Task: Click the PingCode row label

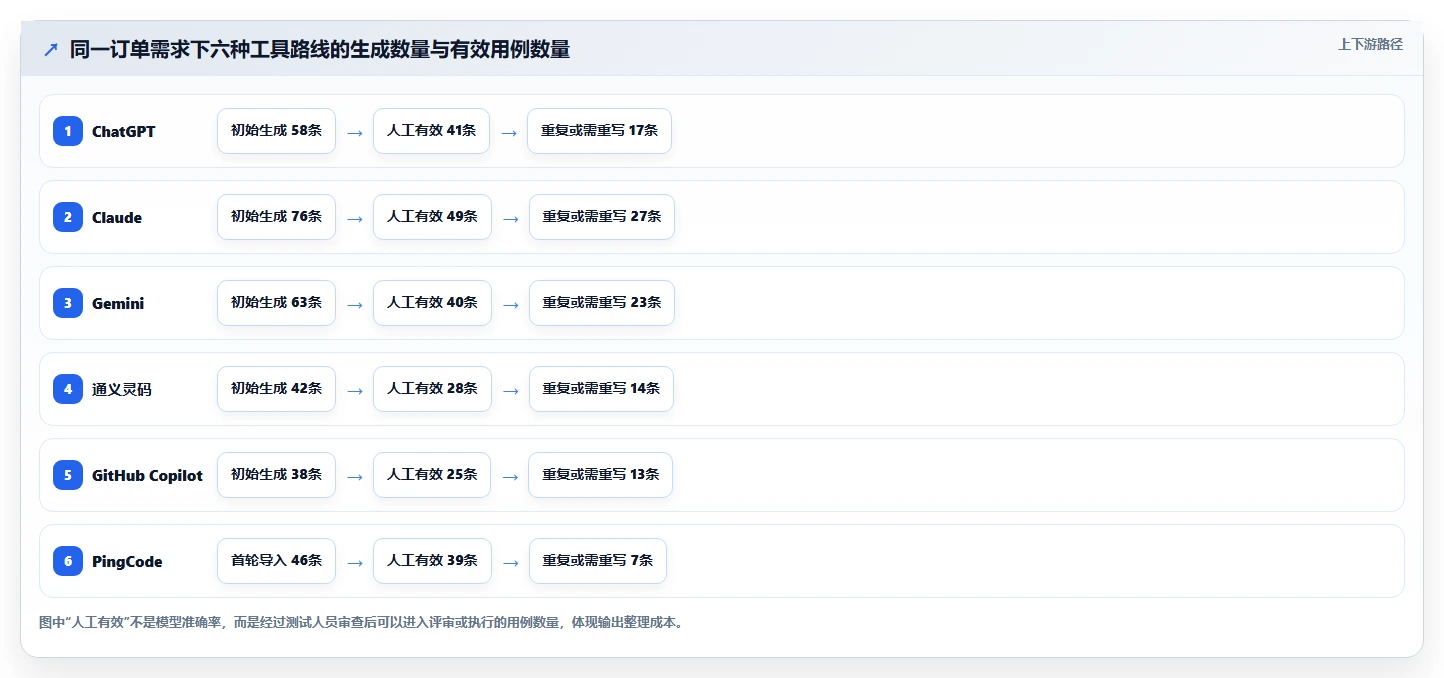Action: tap(127, 561)
